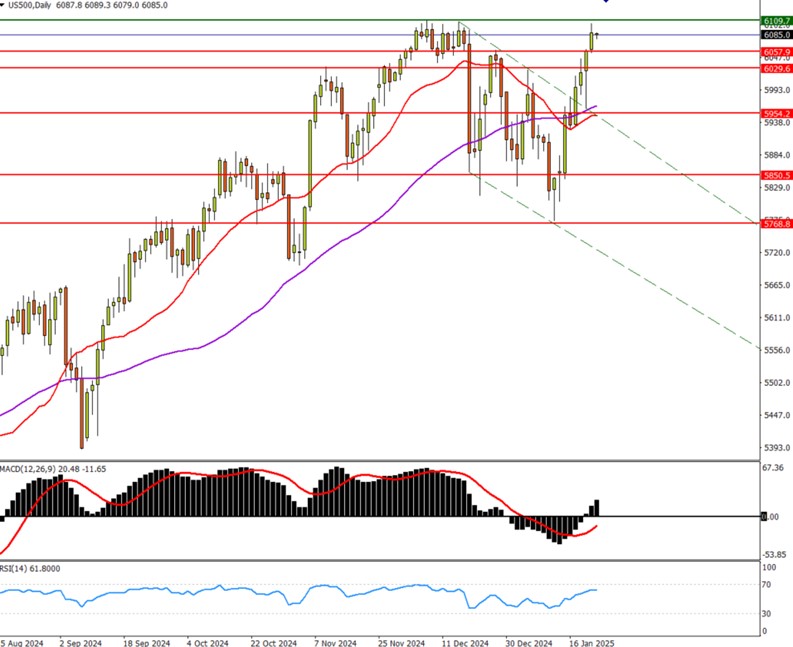Select the green 6109.7 price label
The height and width of the screenshot is (647, 793).
776,20
